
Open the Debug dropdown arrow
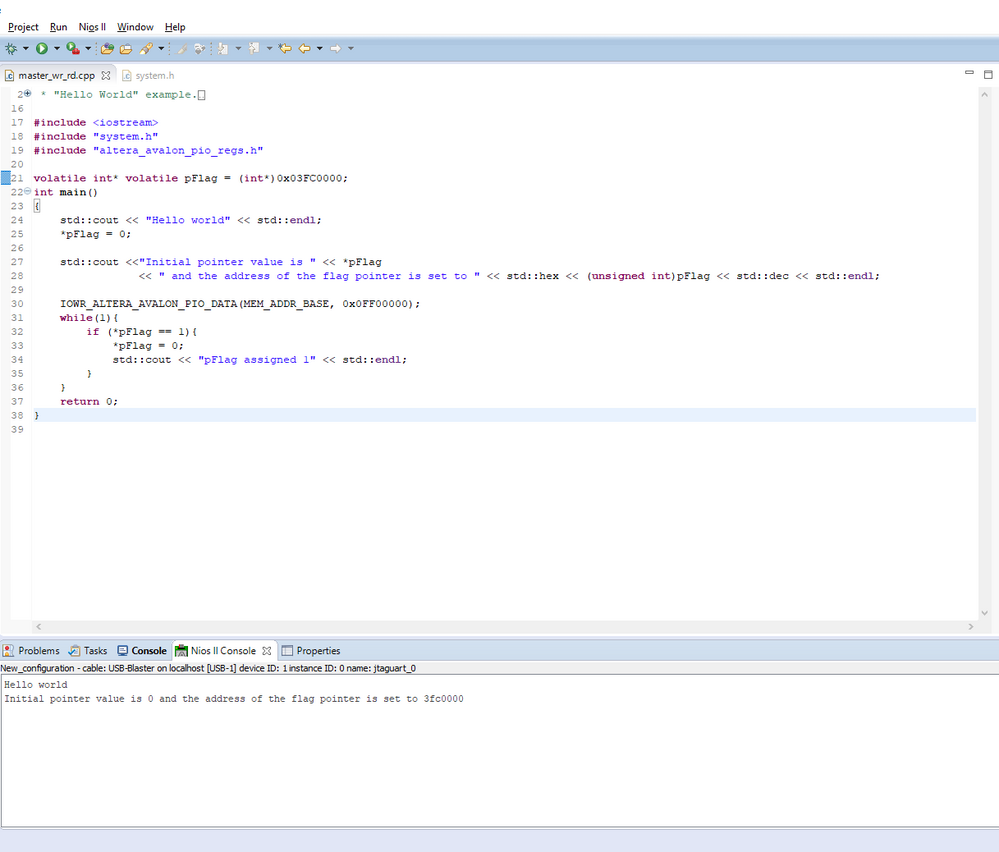tap(25, 48)
